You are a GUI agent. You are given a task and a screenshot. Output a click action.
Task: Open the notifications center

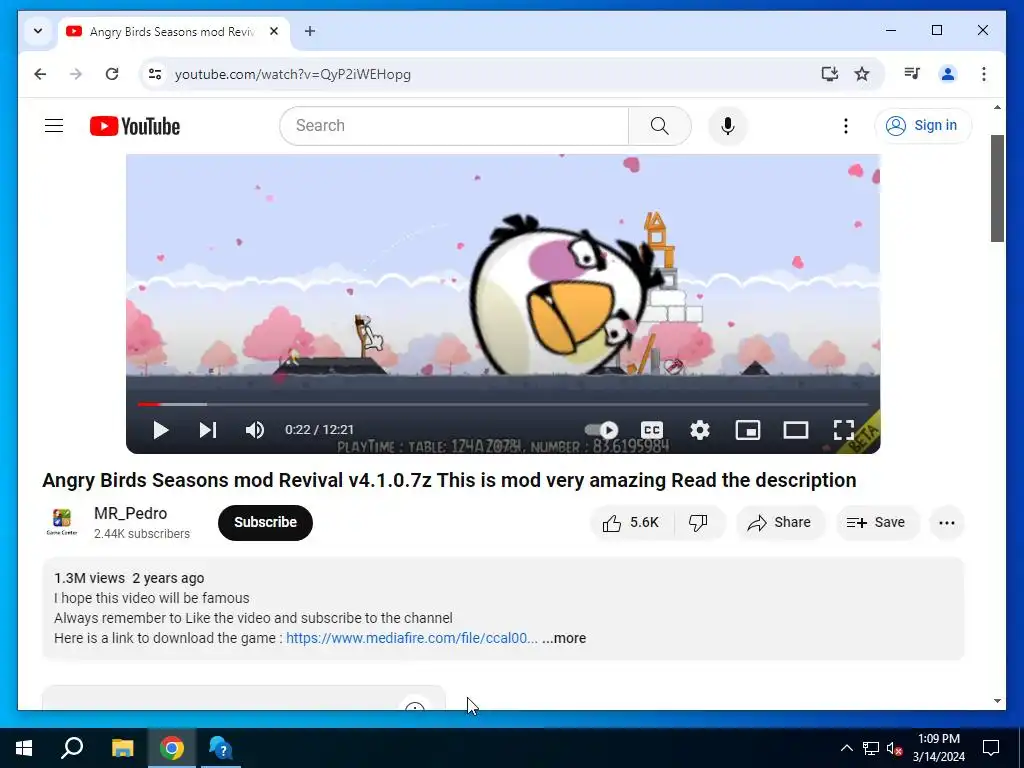[991, 748]
